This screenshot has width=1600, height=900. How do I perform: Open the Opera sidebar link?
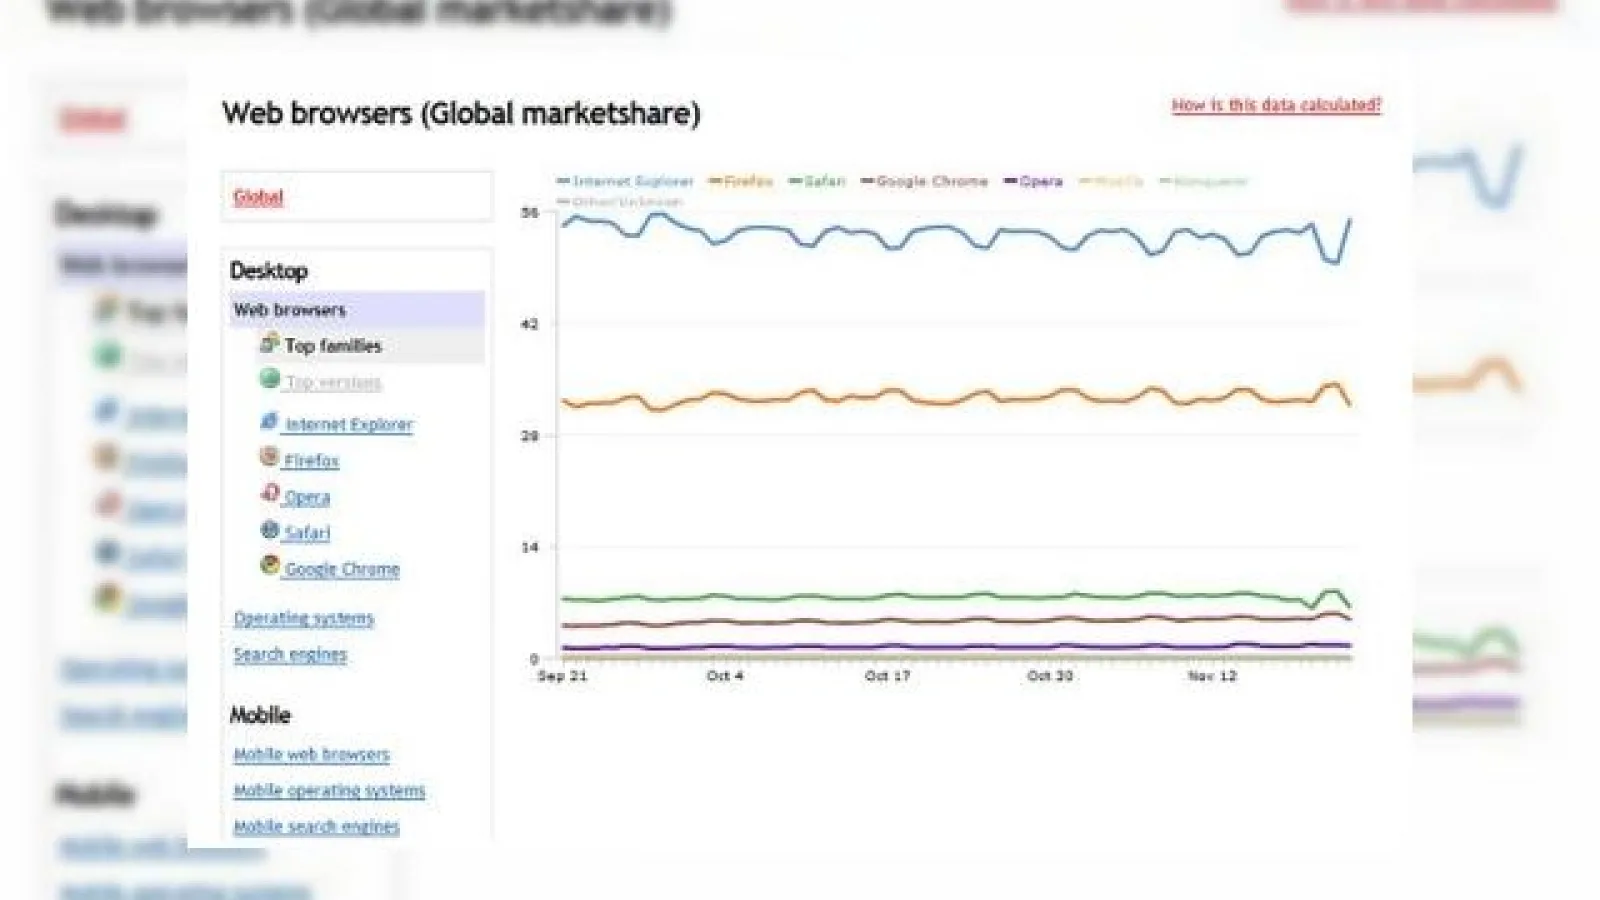tap(307, 497)
